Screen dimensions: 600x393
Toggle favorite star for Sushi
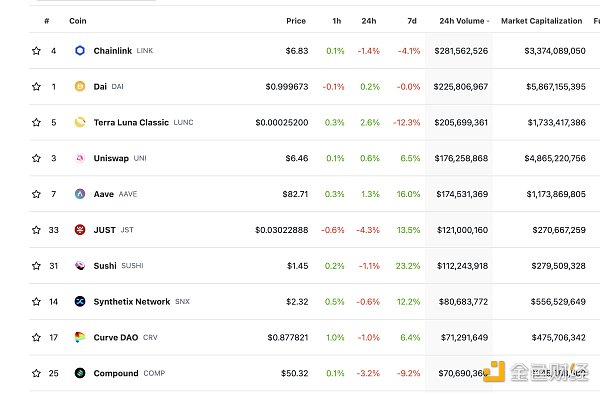(x=36, y=266)
